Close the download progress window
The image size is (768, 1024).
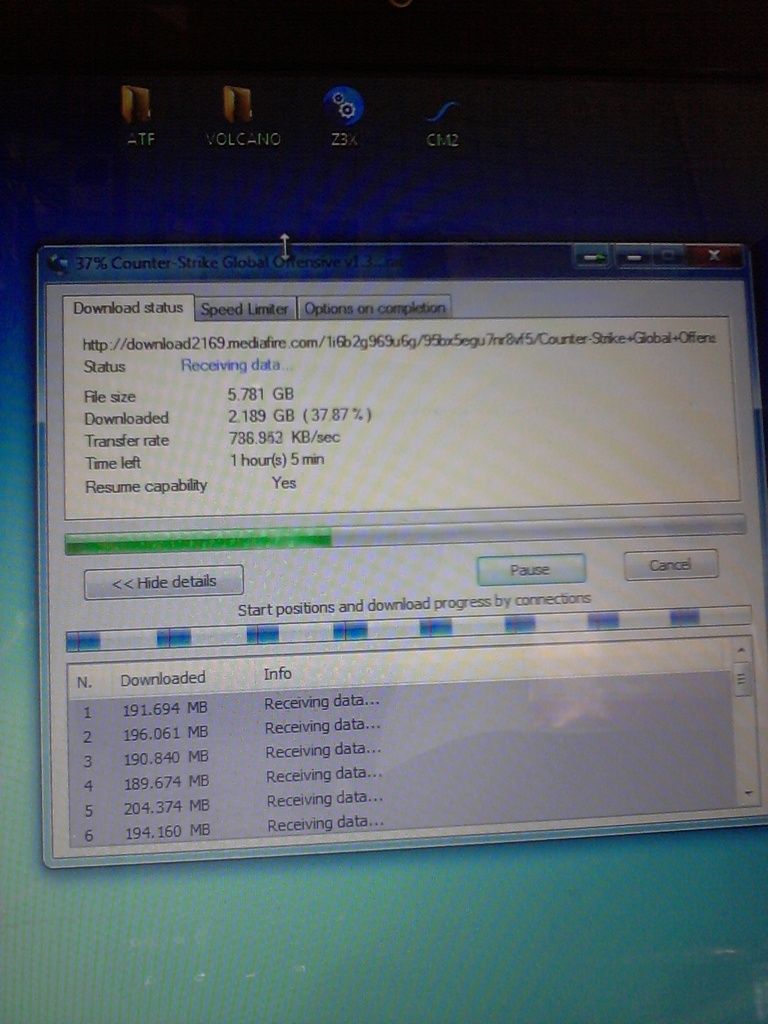click(x=714, y=255)
